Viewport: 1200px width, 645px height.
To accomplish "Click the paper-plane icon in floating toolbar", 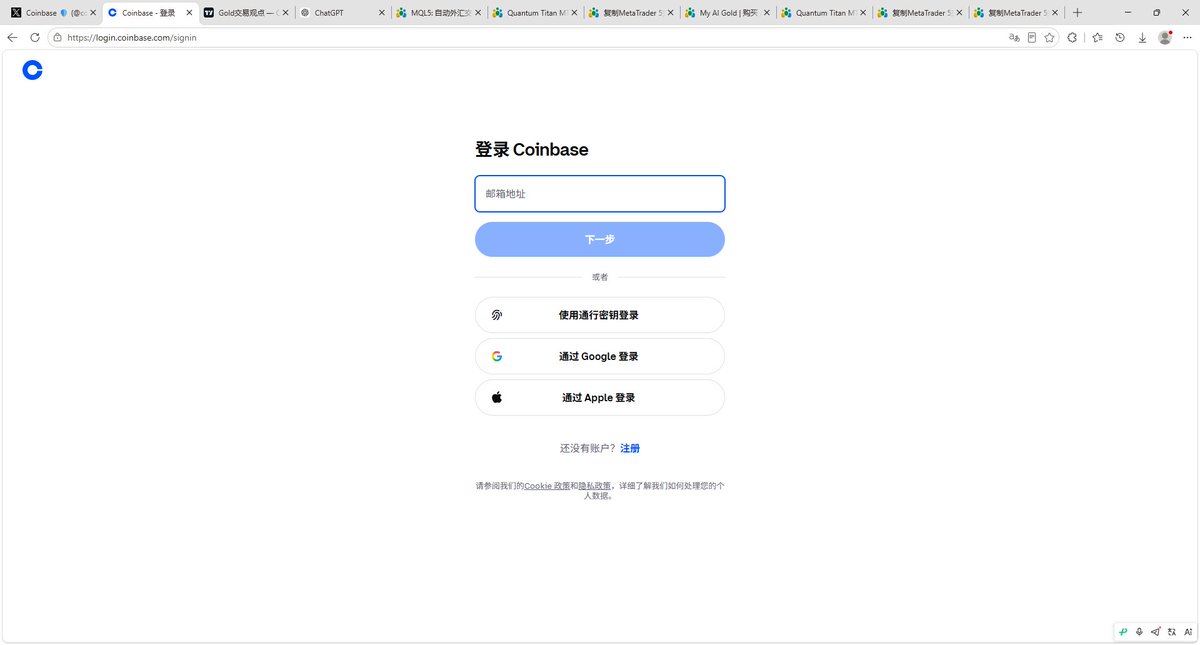I will [x=1156, y=631].
